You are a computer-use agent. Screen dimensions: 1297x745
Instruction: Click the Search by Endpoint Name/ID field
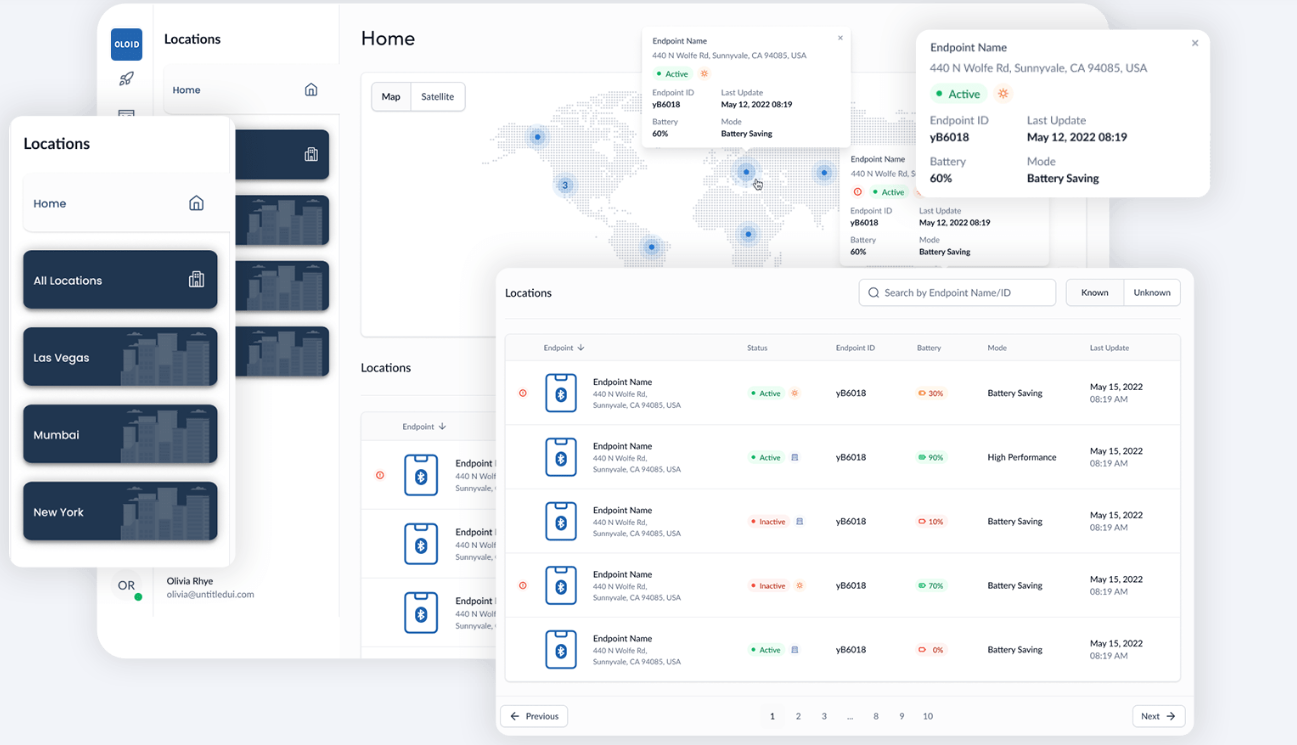(957, 293)
